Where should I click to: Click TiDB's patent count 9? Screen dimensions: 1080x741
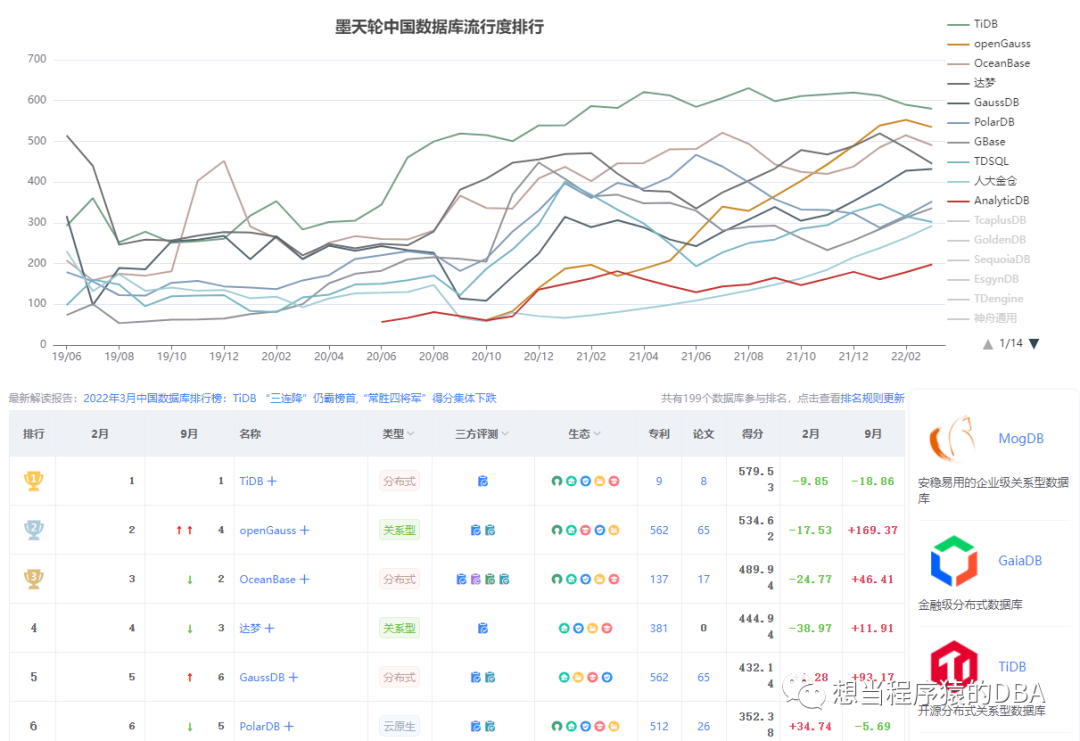pos(658,481)
